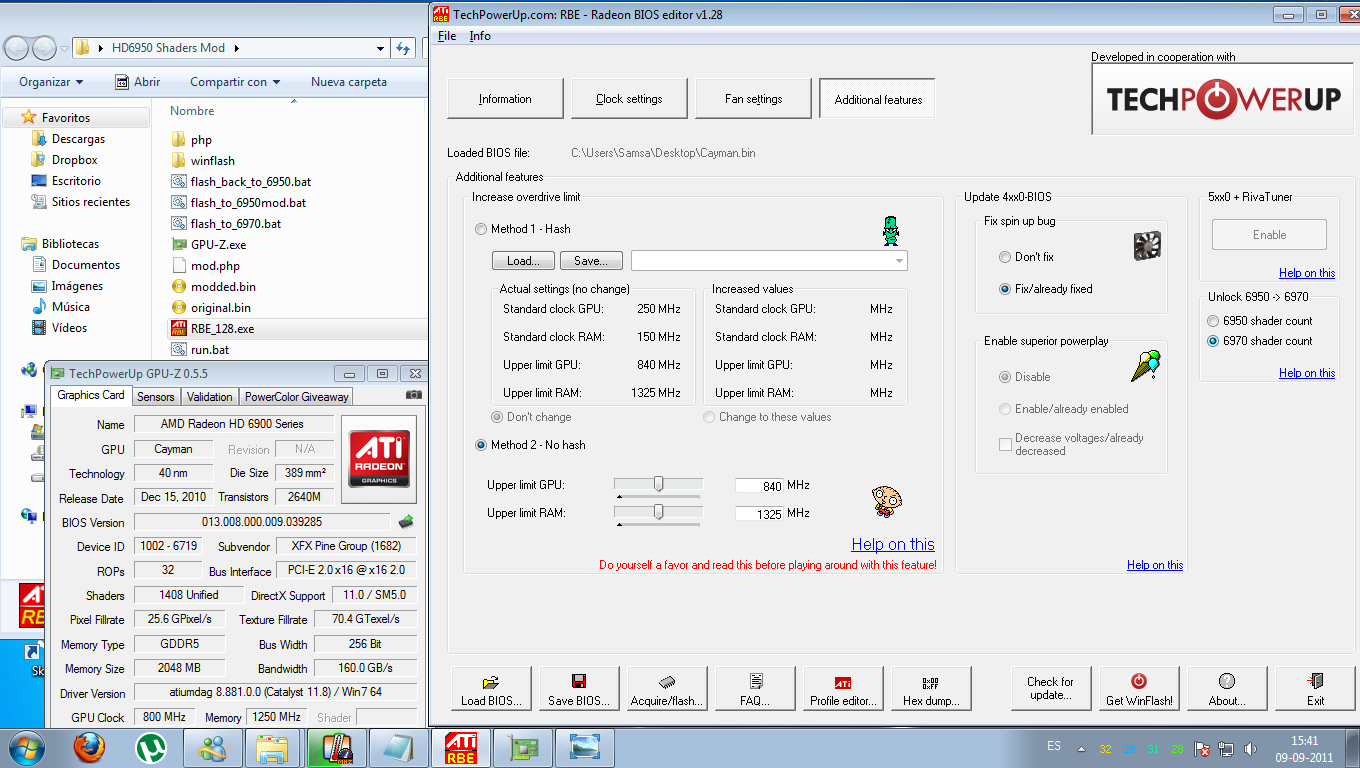Image resolution: width=1360 pixels, height=768 pixels.
Task: Toggle Decrease voltages checkbox
Action: 1005,444
